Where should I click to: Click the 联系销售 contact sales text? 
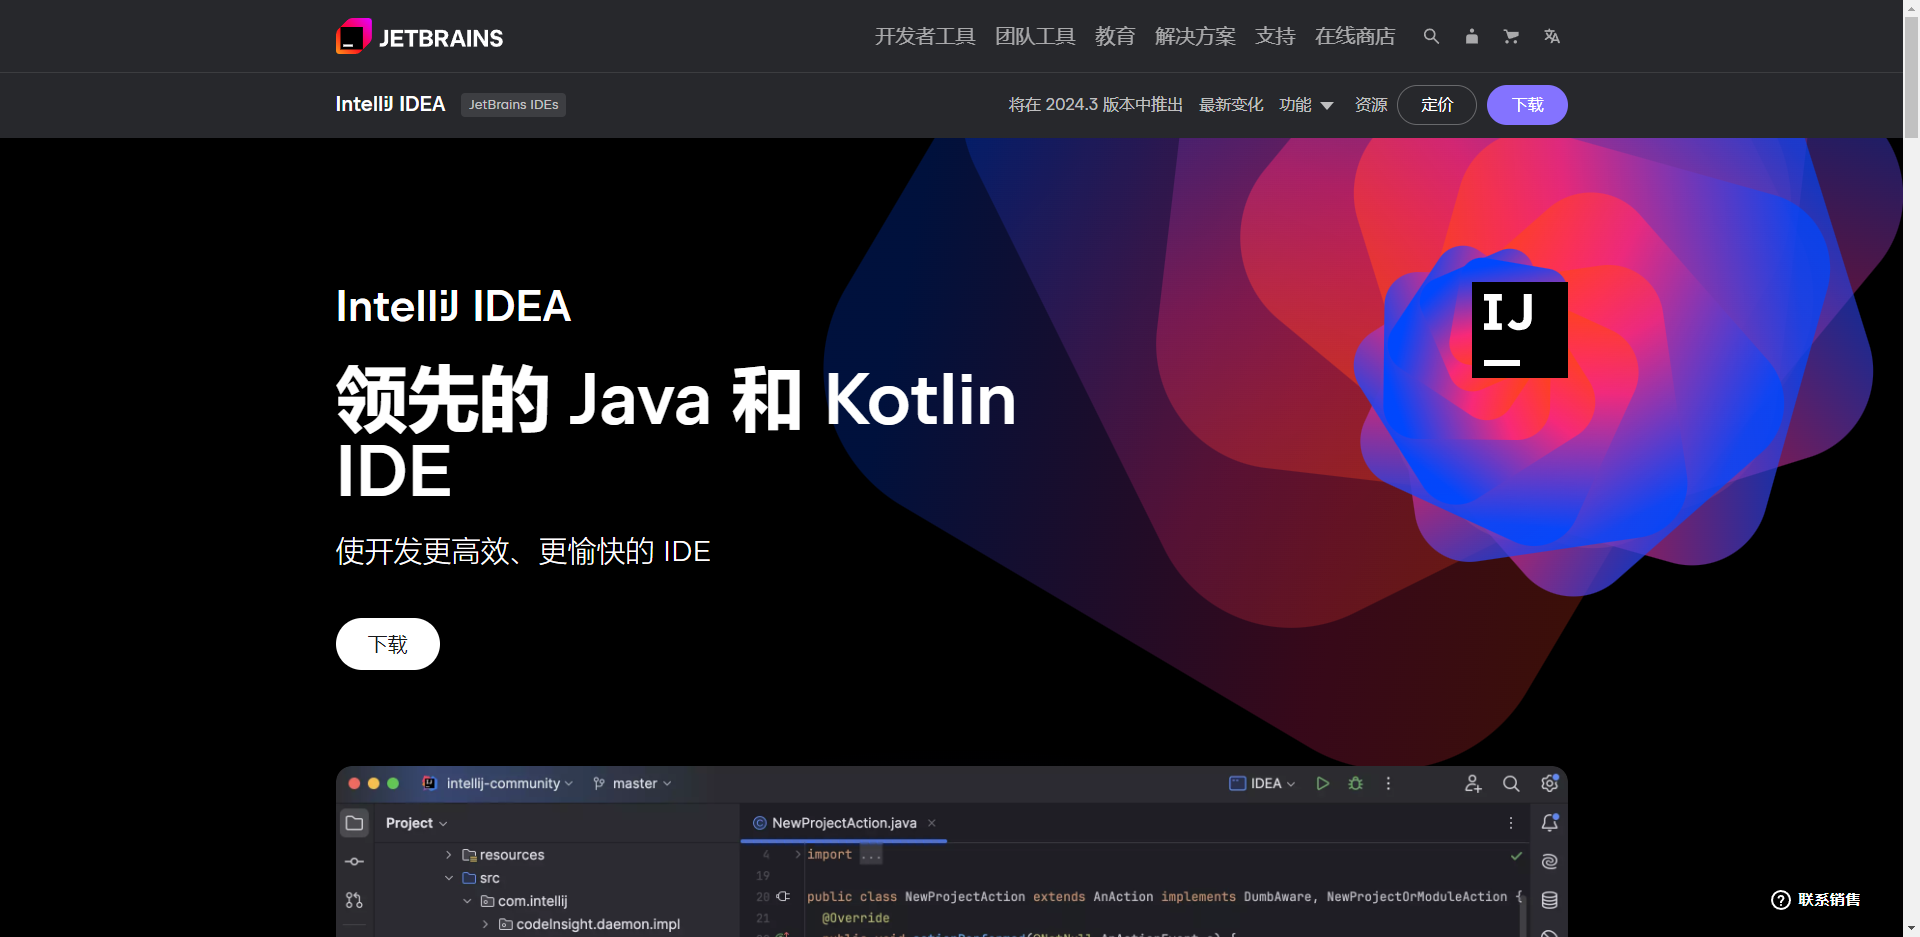[x=1829, y=900]
